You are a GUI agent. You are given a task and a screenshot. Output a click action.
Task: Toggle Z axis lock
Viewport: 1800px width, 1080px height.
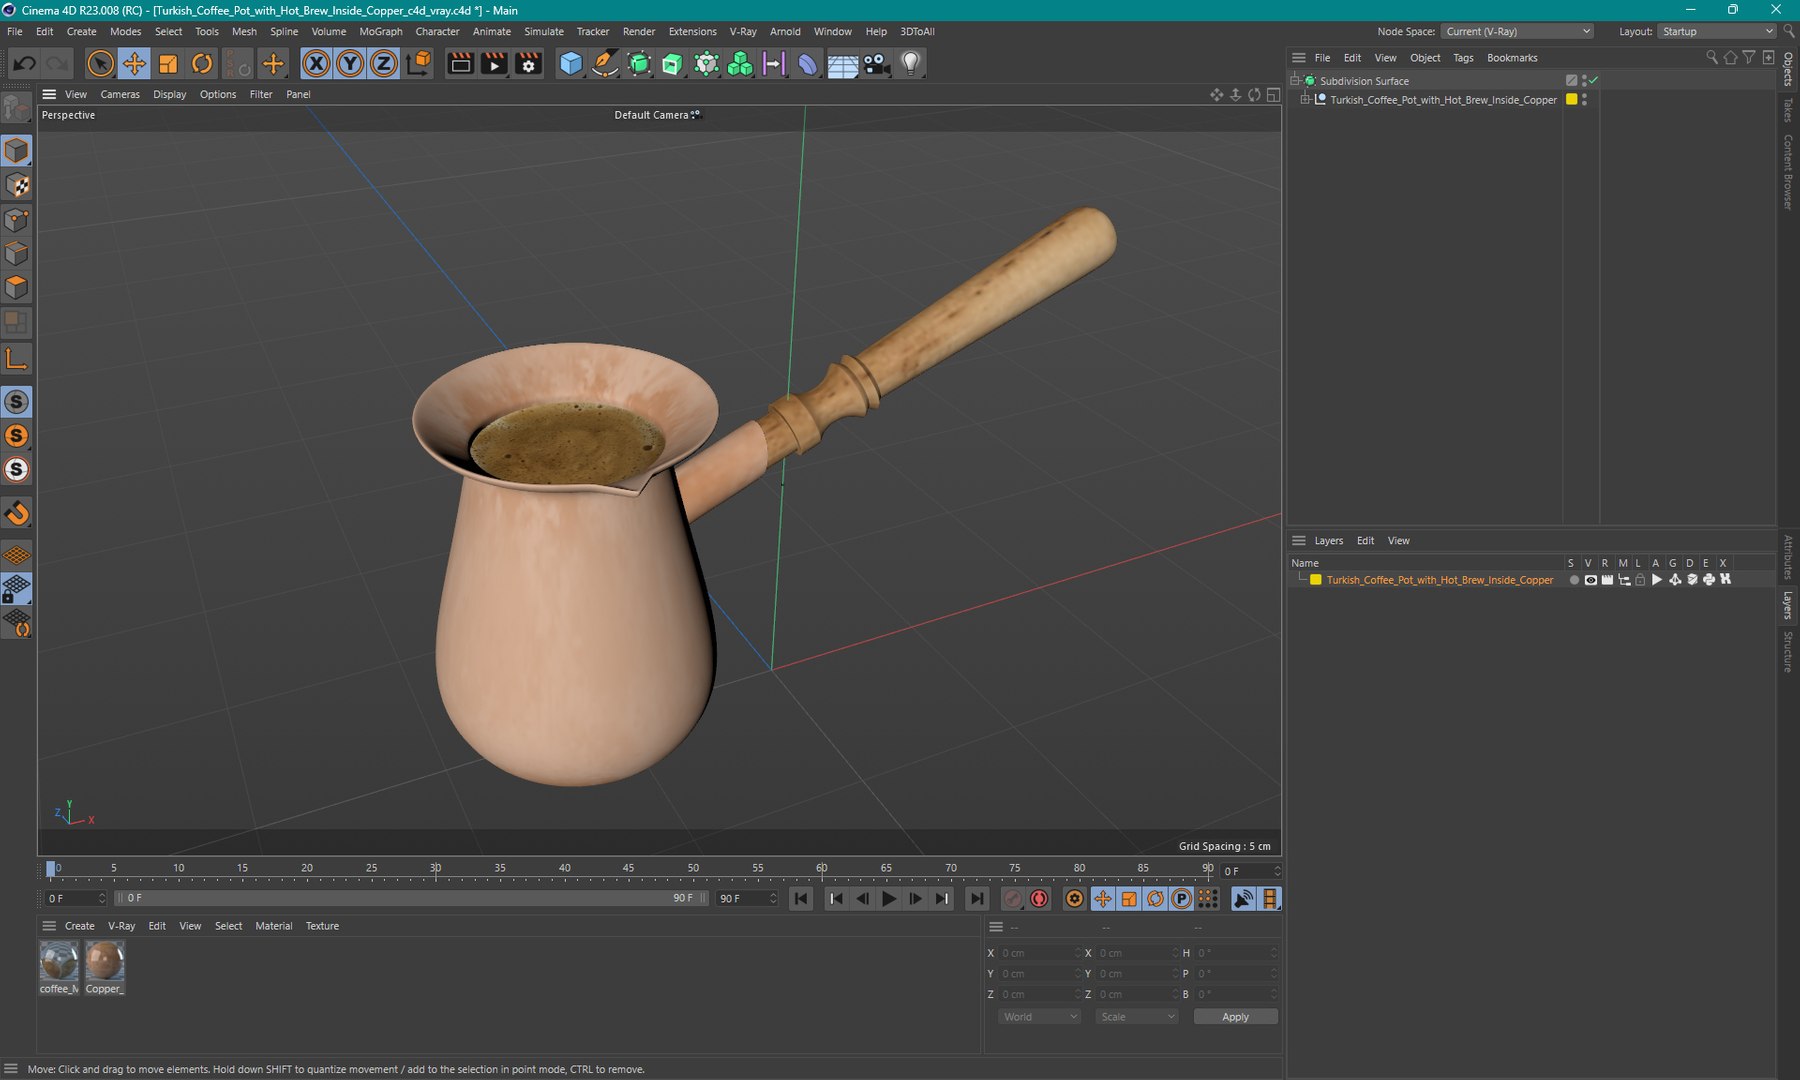coord(384,64)
